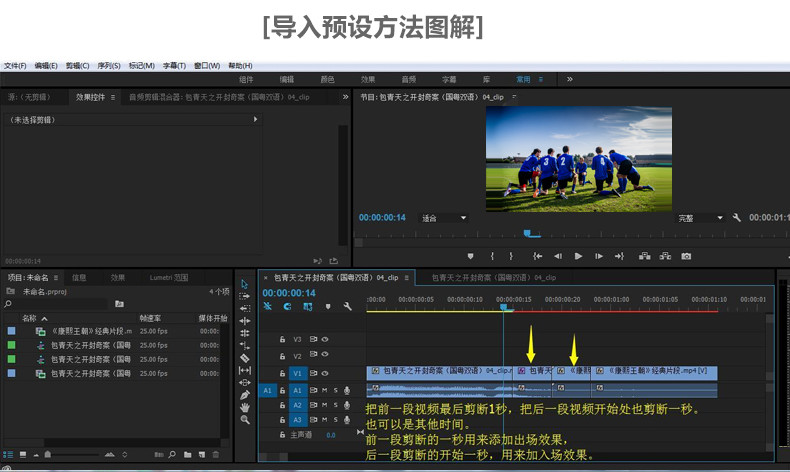The width and height of the screenshot is (790, 472).
Task: Adjust project panel thumbnail zoom slider
Action: (x=48, y=454)
